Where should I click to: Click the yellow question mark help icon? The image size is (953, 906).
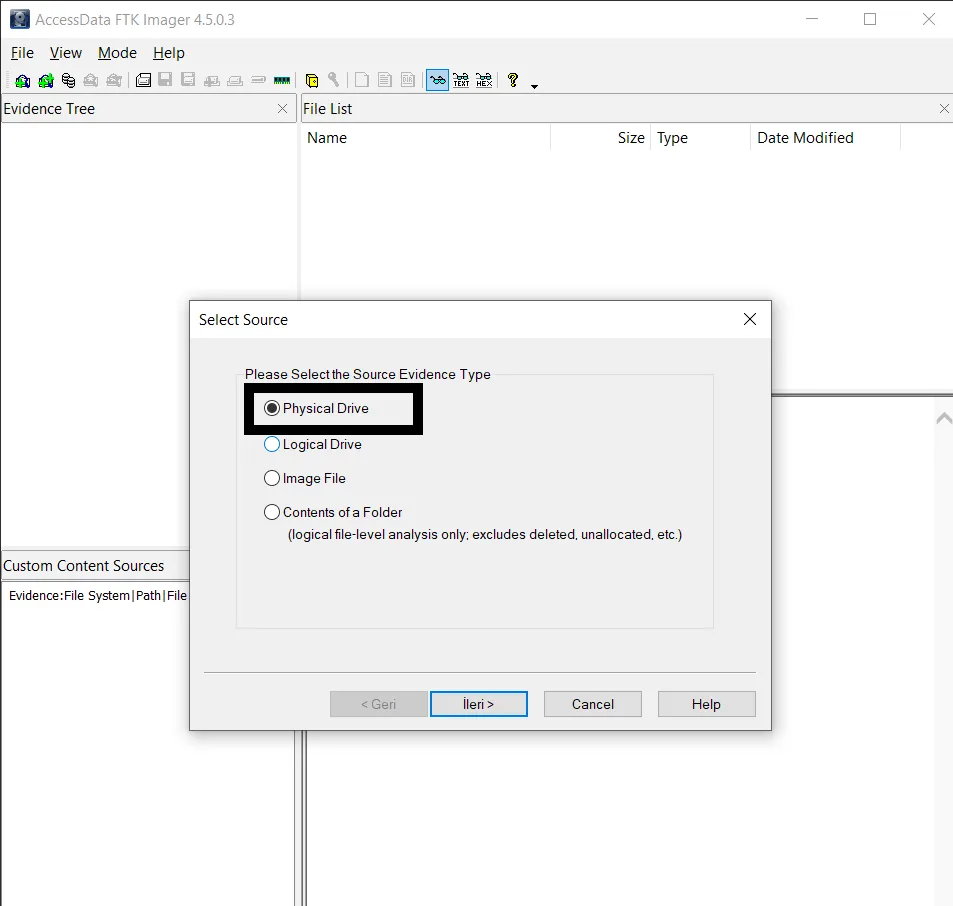[513, 80]
